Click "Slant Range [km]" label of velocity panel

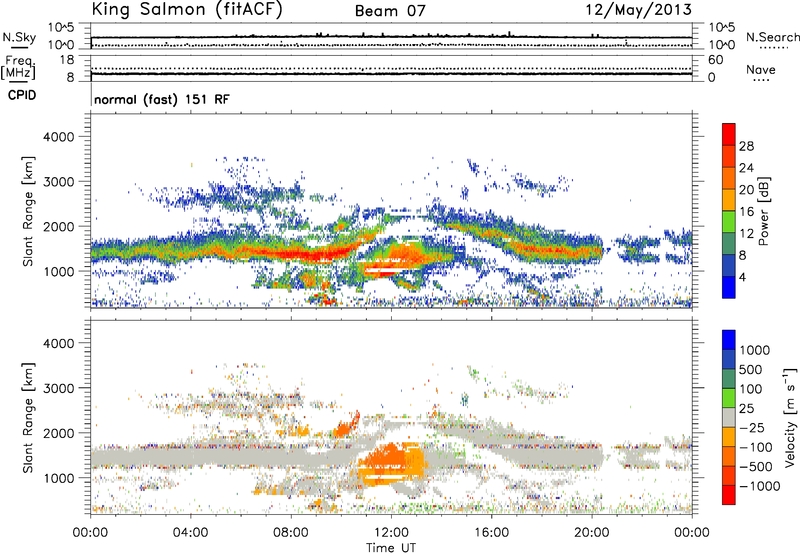click(x=28, y=417)
